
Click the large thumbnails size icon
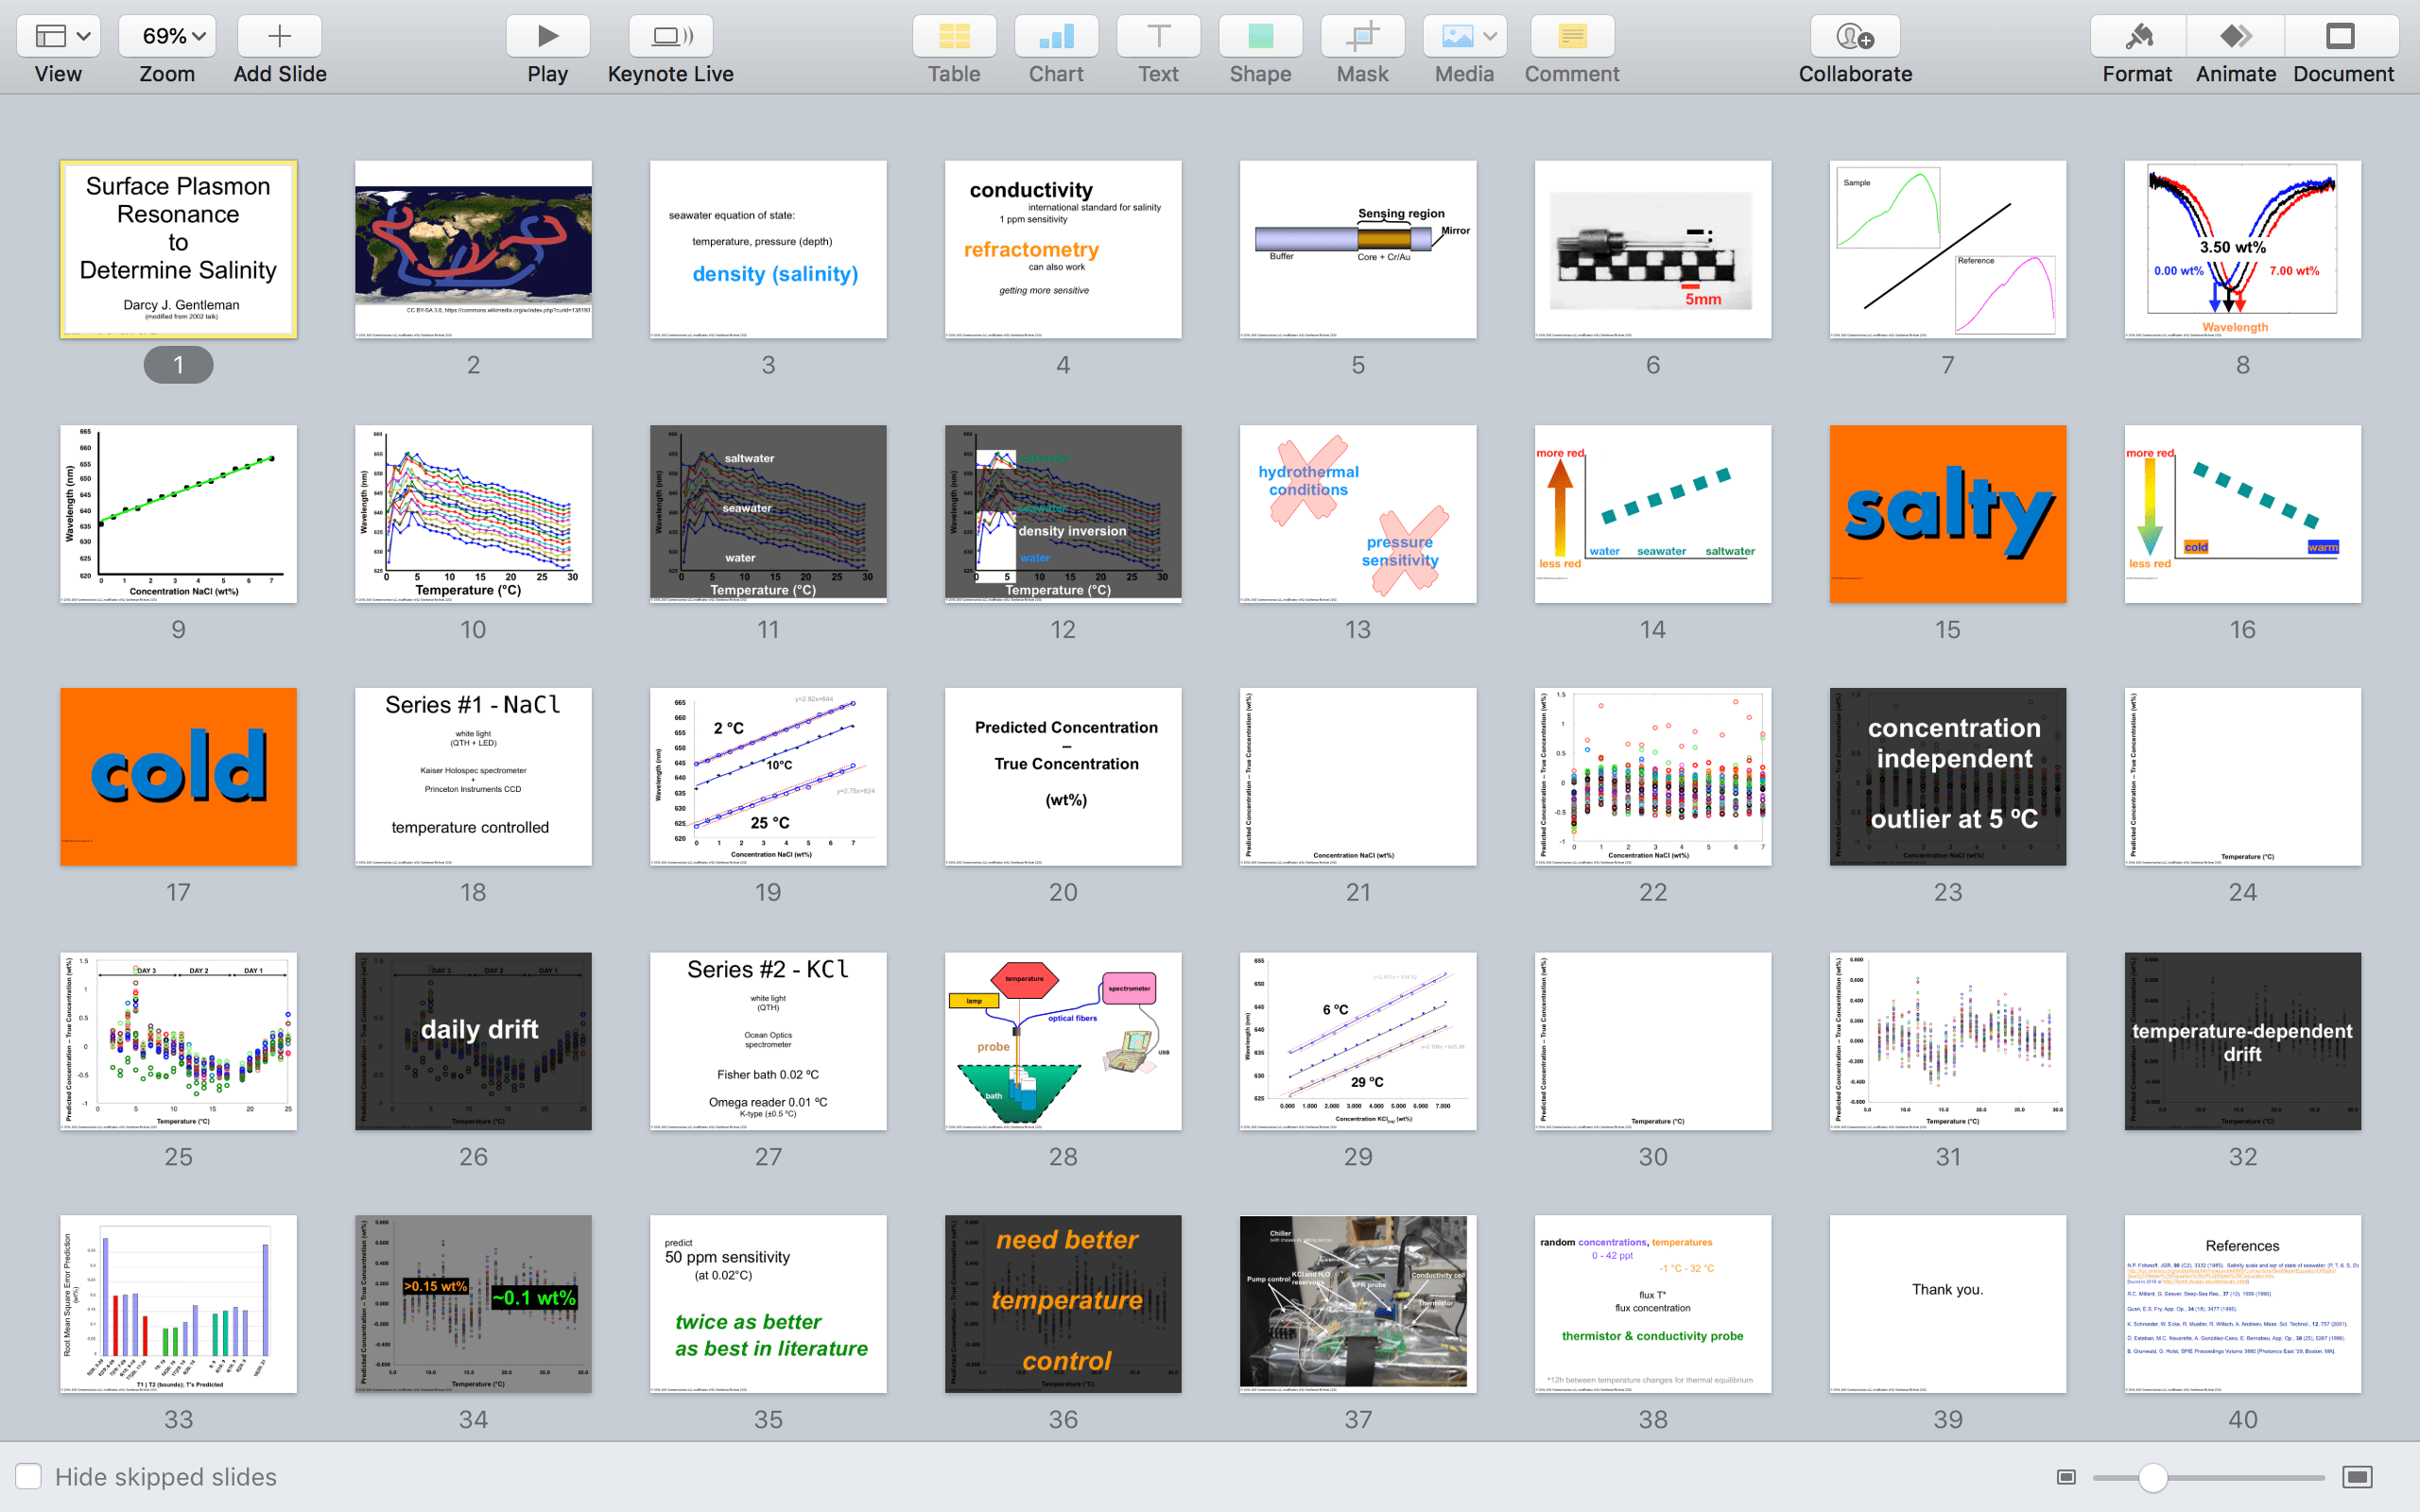point(2357,1477)
